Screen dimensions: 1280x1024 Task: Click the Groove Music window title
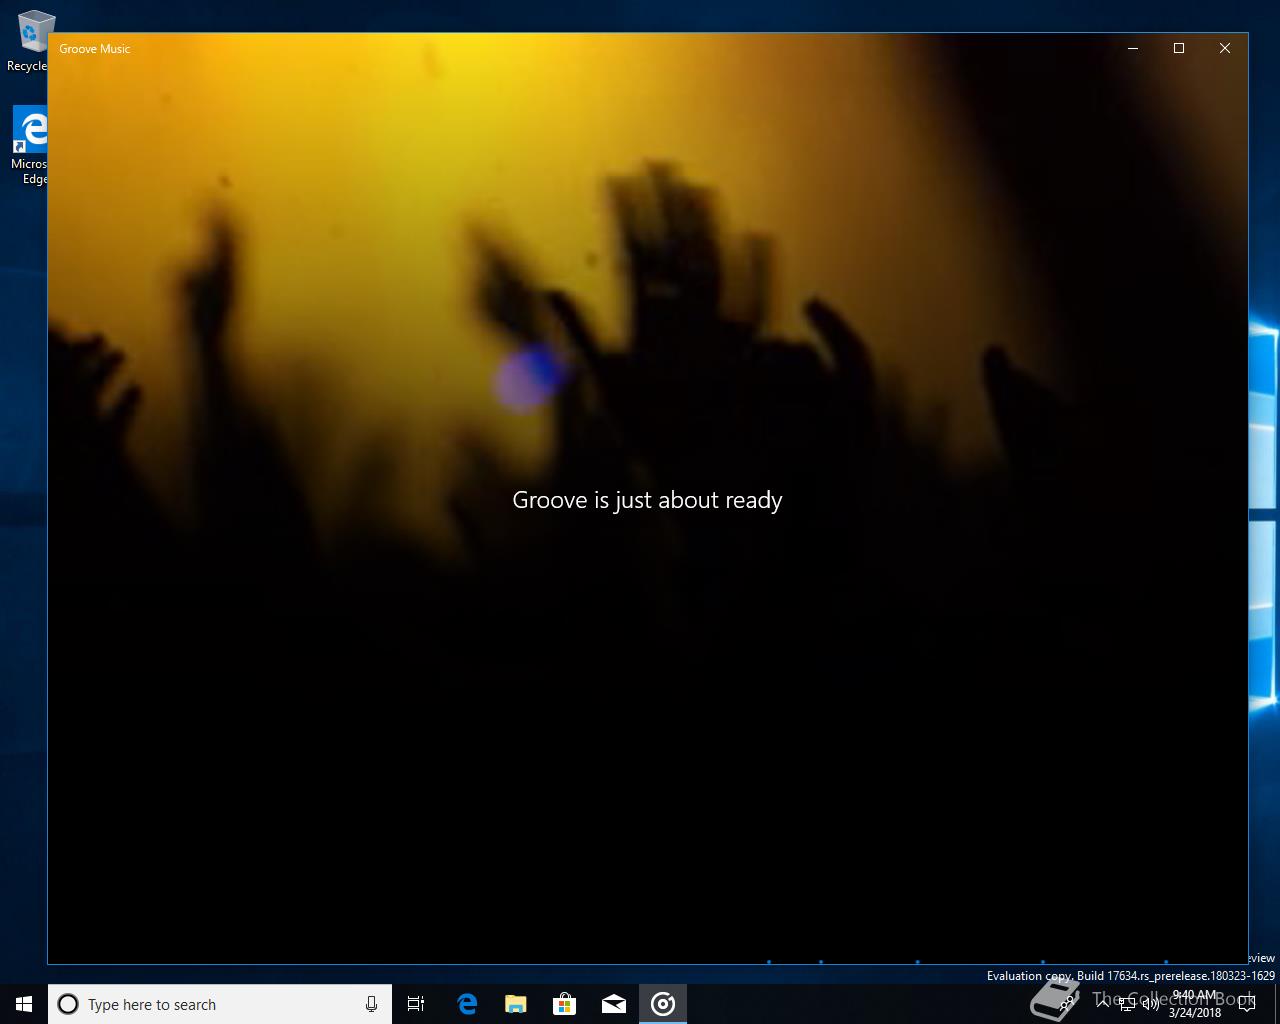[95, 49]
